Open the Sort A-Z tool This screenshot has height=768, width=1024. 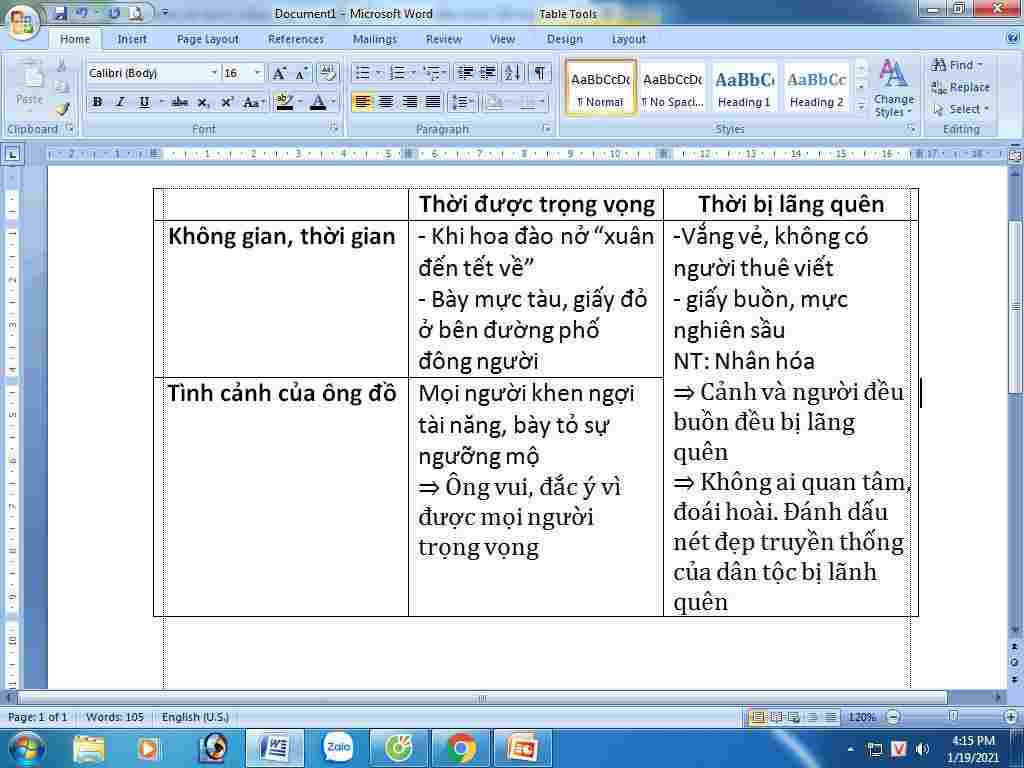pos(512,73)
